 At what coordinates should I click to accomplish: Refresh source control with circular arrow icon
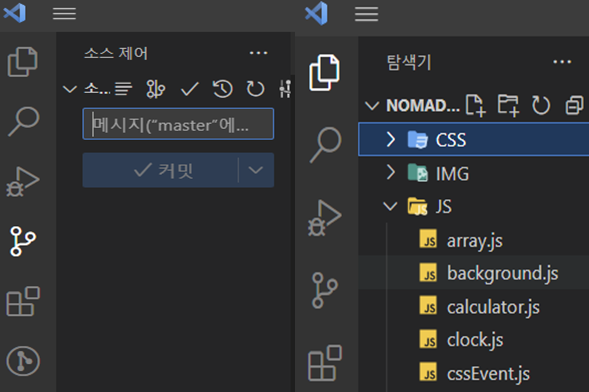[x=255, y=89]
